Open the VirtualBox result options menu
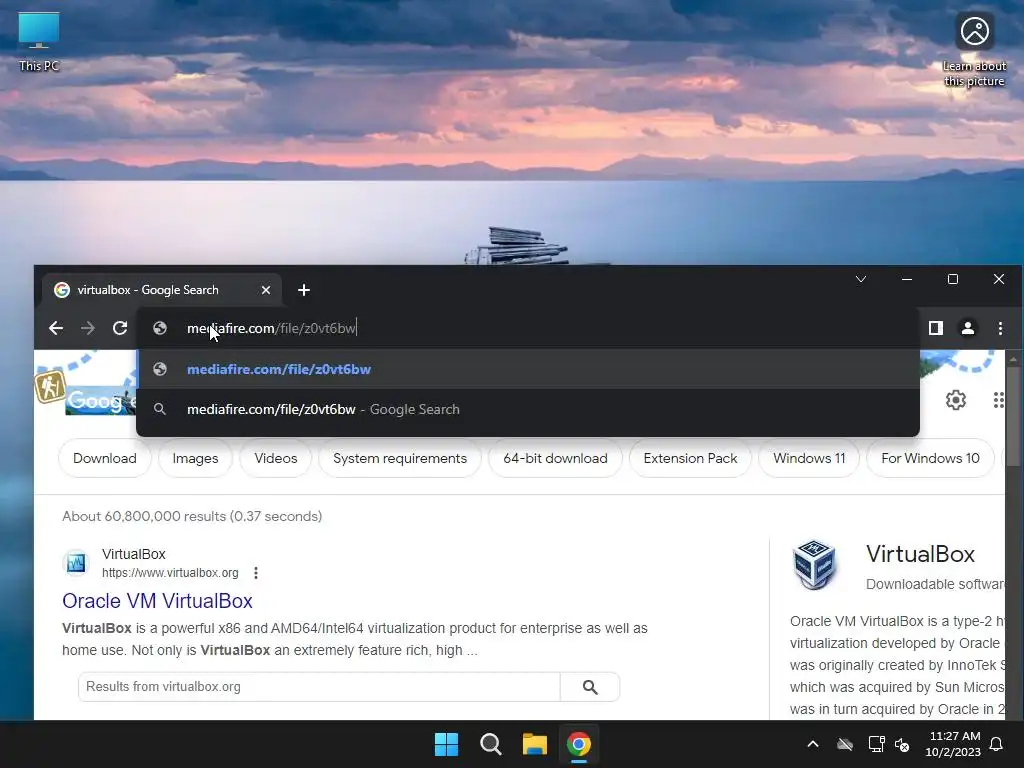 256,573
